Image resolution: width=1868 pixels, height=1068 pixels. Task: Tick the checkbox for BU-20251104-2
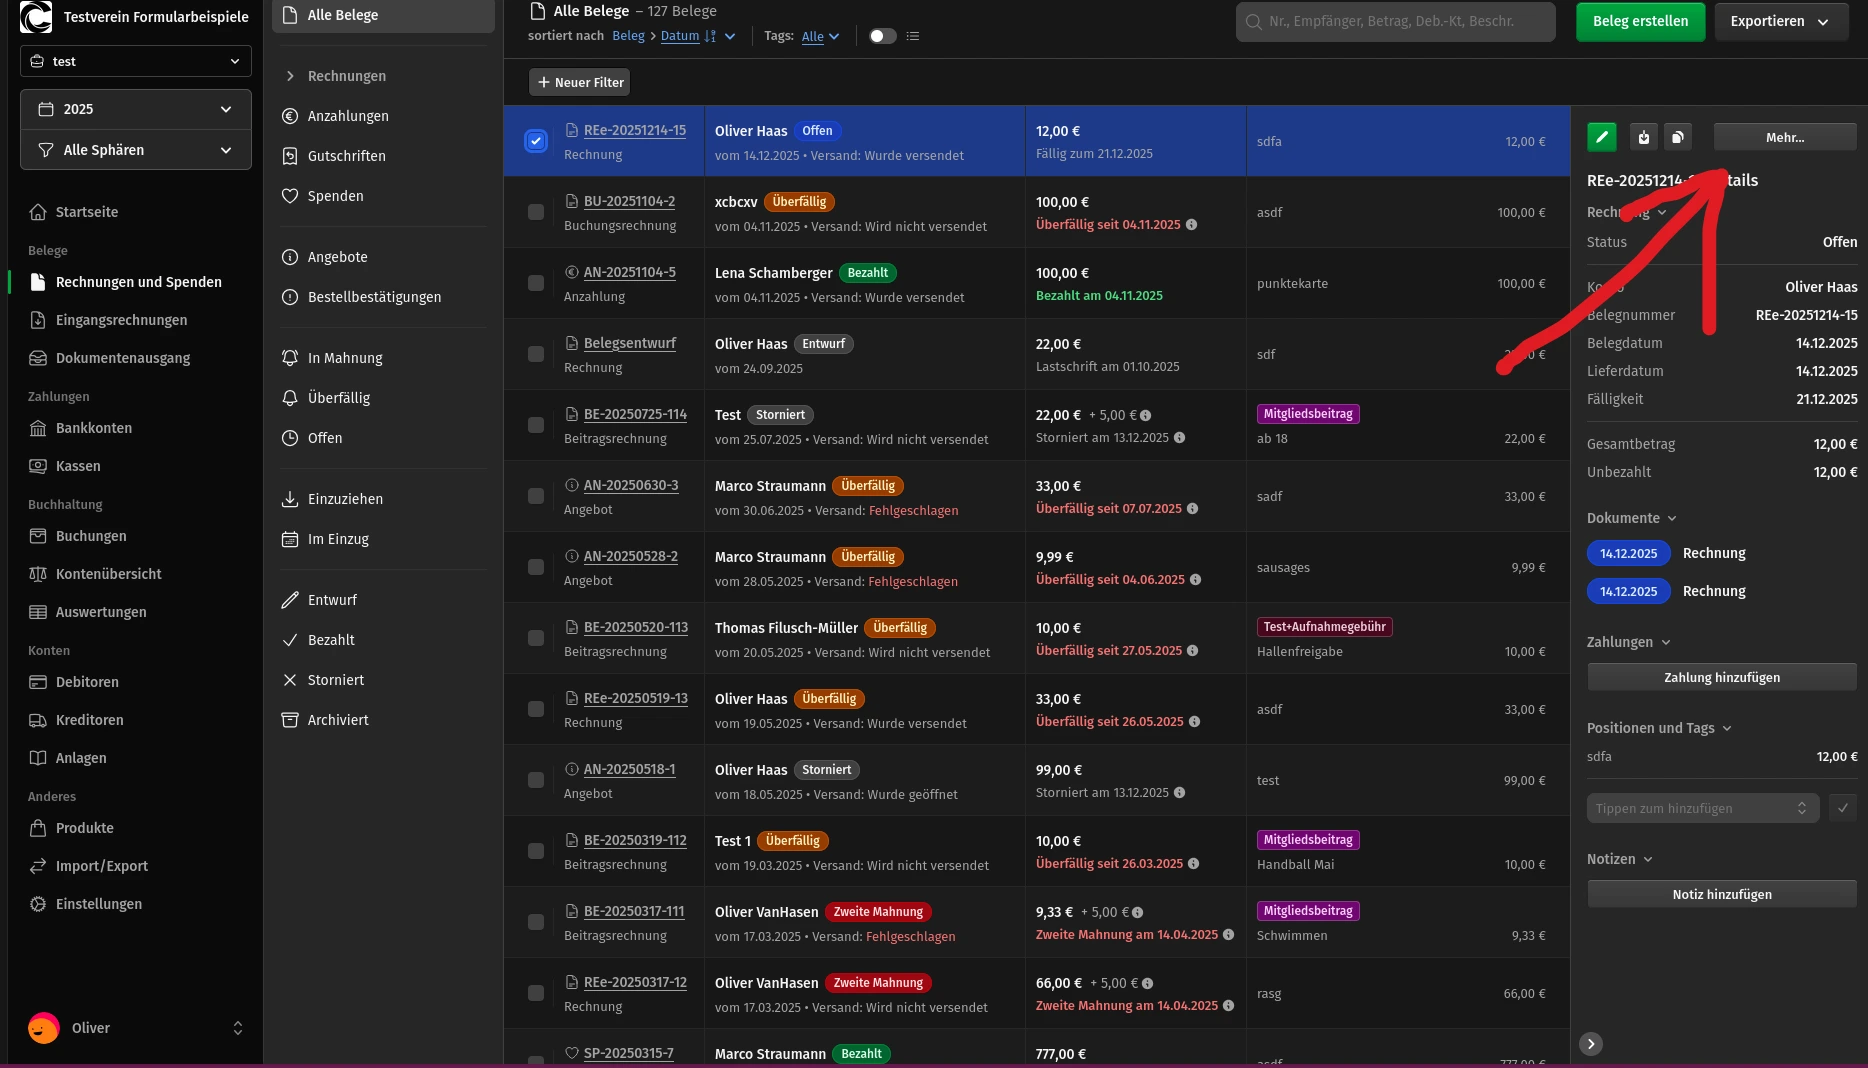536,212
